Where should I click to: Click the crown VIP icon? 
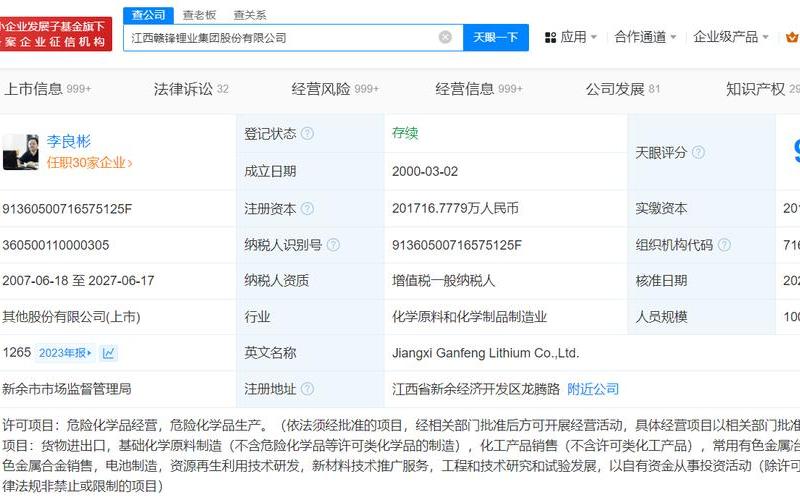(792, 37)
